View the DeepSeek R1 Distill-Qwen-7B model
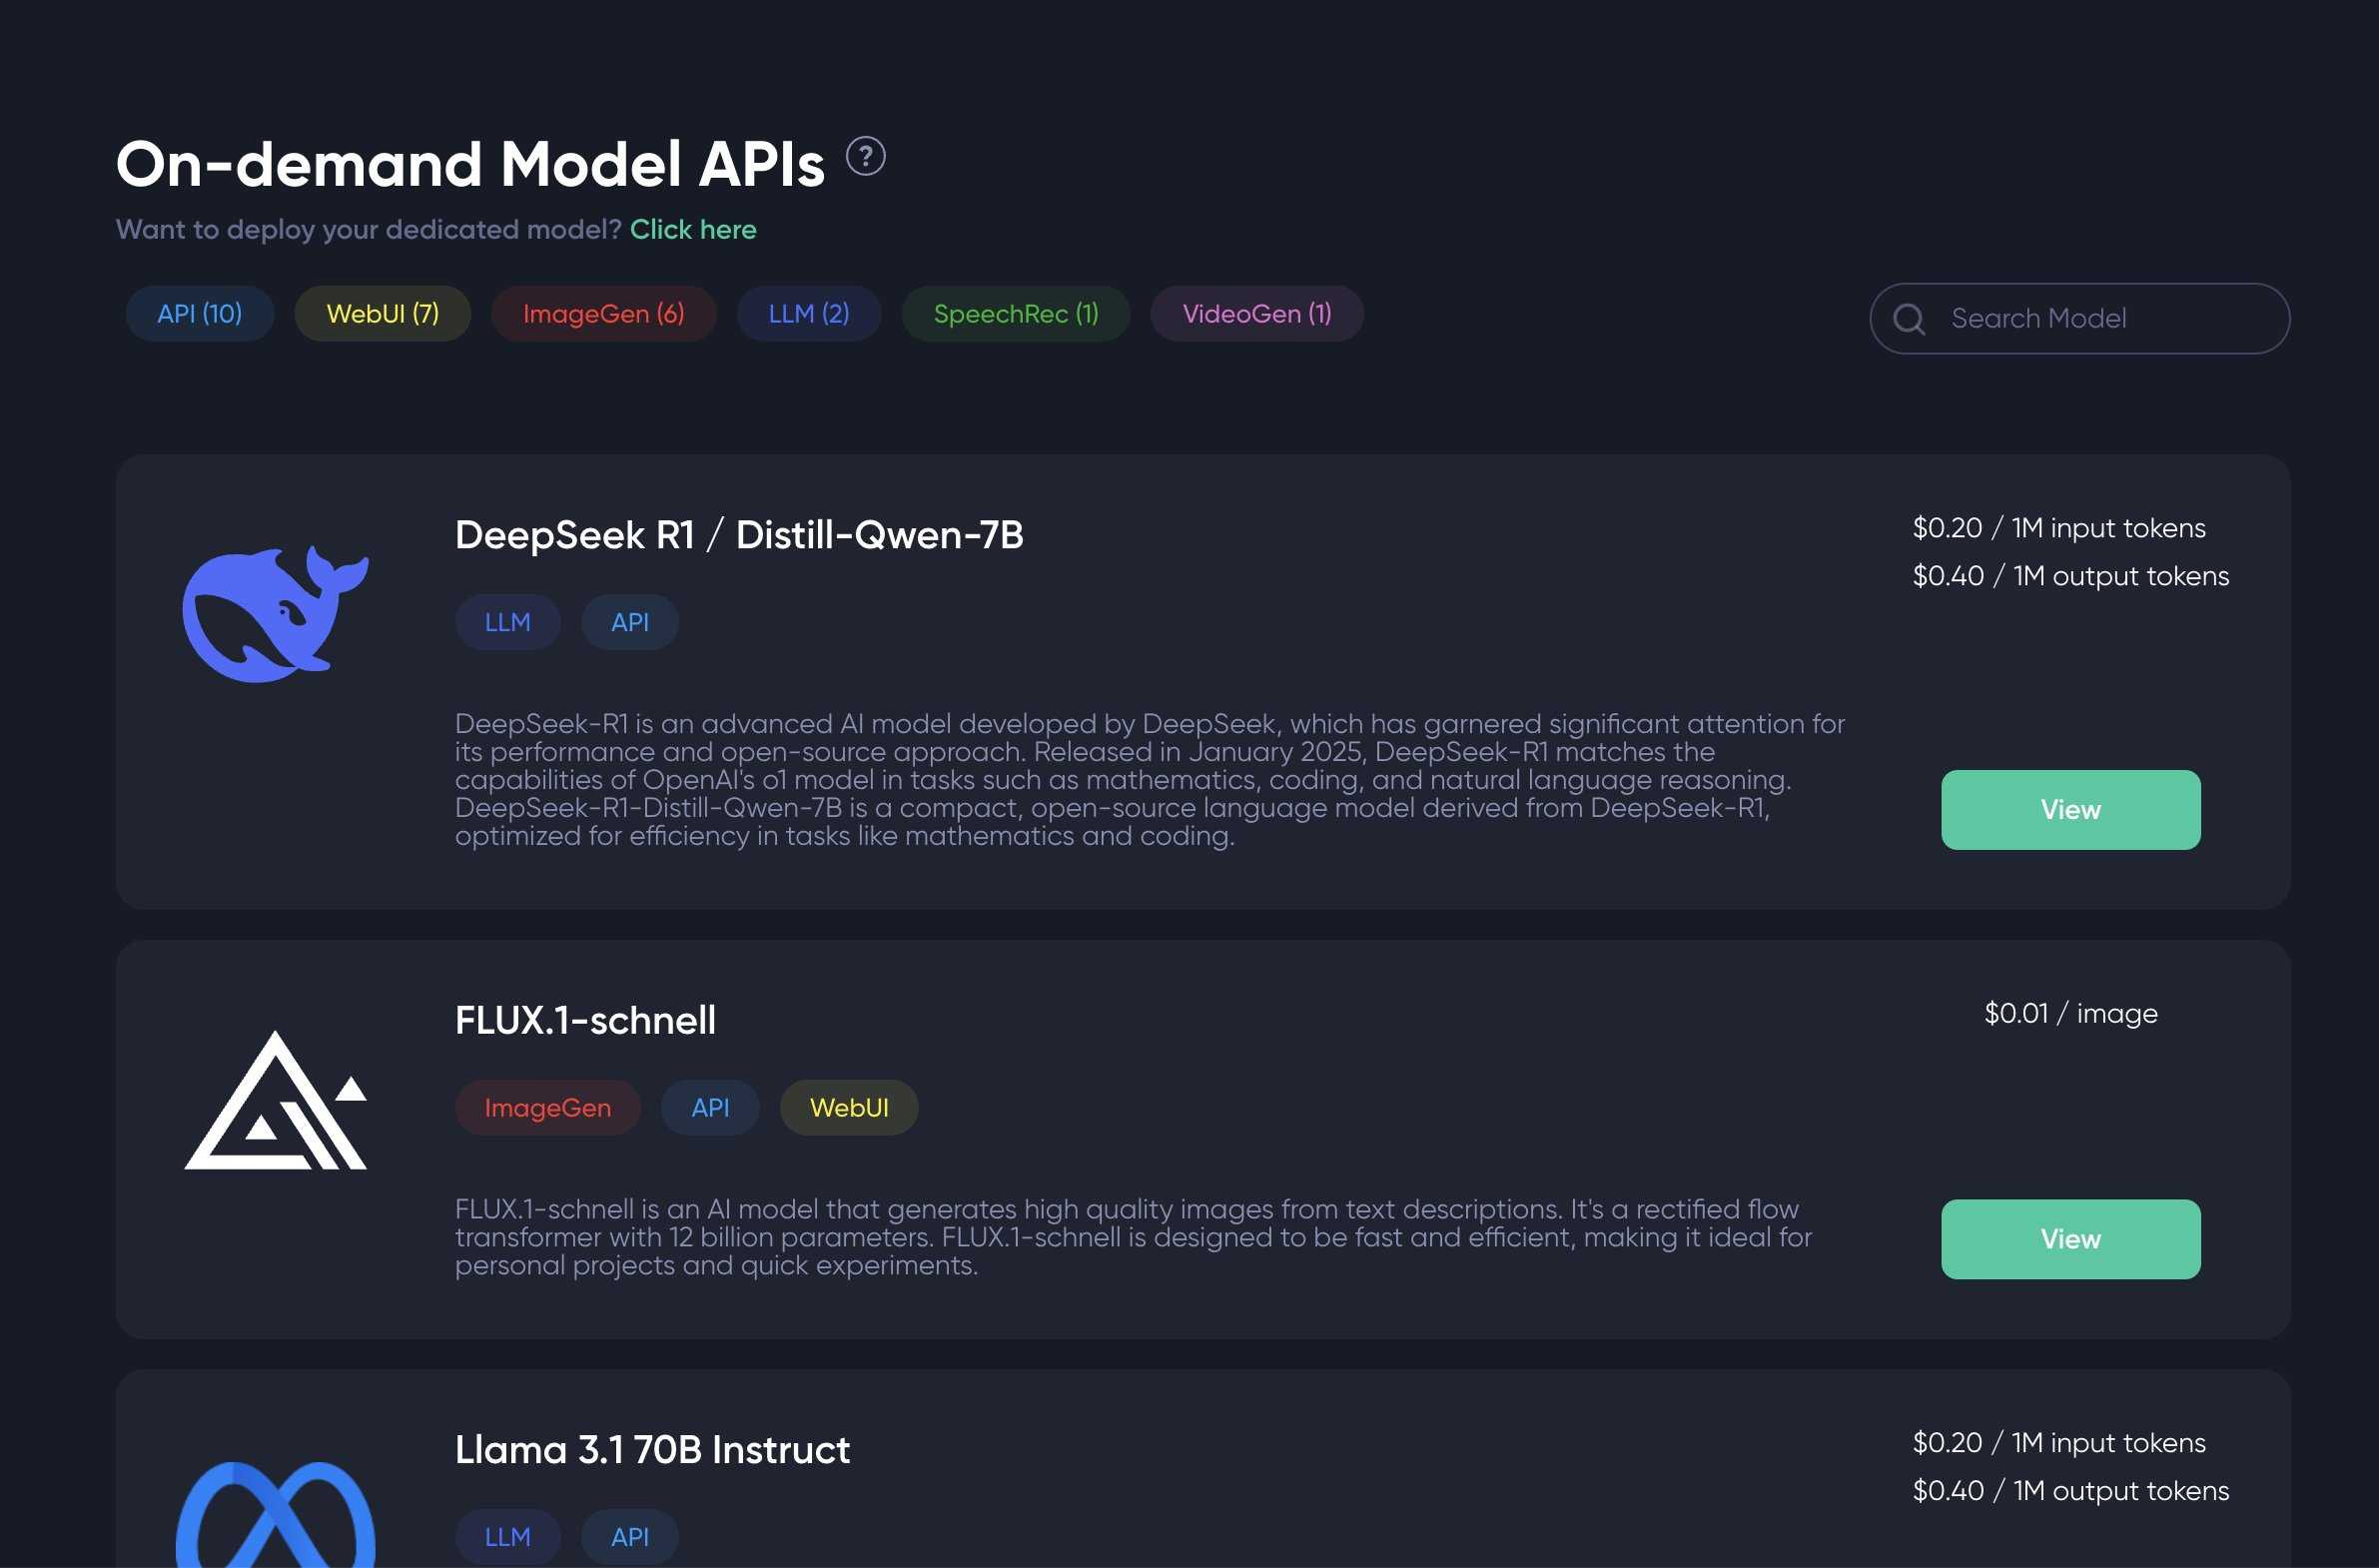This screenshot has height=1568, width=2379. [2070, 810]
